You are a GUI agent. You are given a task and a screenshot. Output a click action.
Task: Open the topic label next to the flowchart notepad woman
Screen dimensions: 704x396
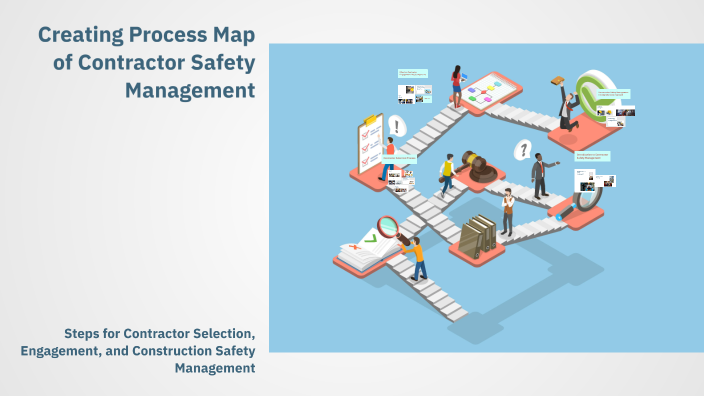coord(413,73)
